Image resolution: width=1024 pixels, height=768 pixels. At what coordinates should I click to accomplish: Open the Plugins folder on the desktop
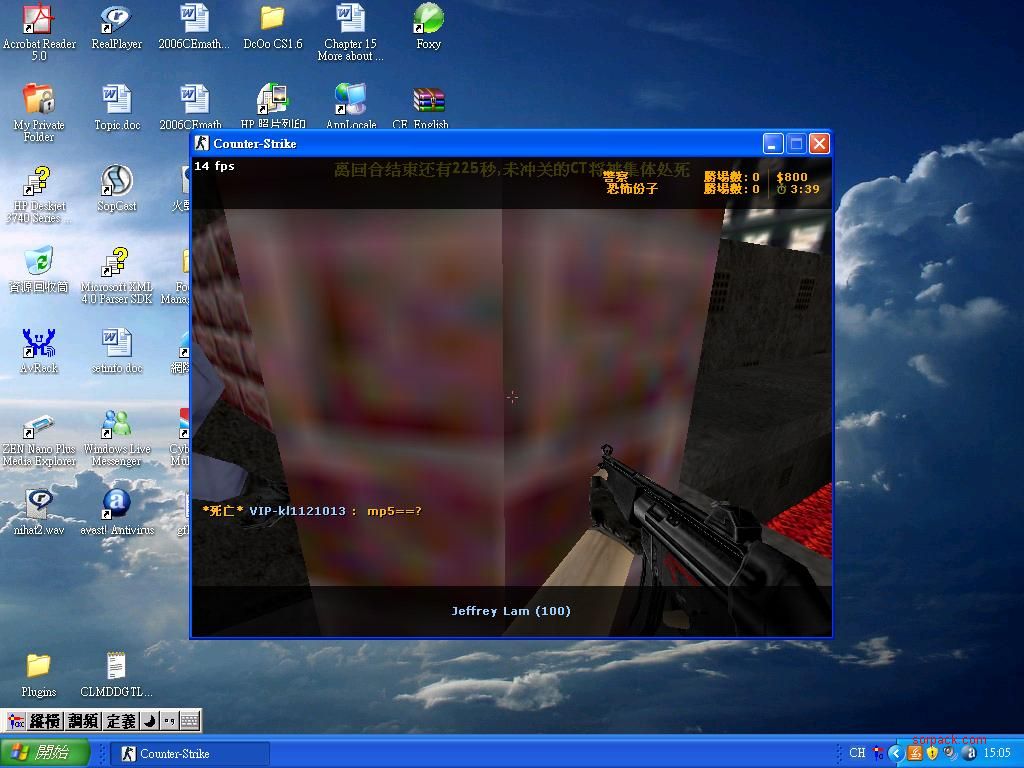point(38,667)
